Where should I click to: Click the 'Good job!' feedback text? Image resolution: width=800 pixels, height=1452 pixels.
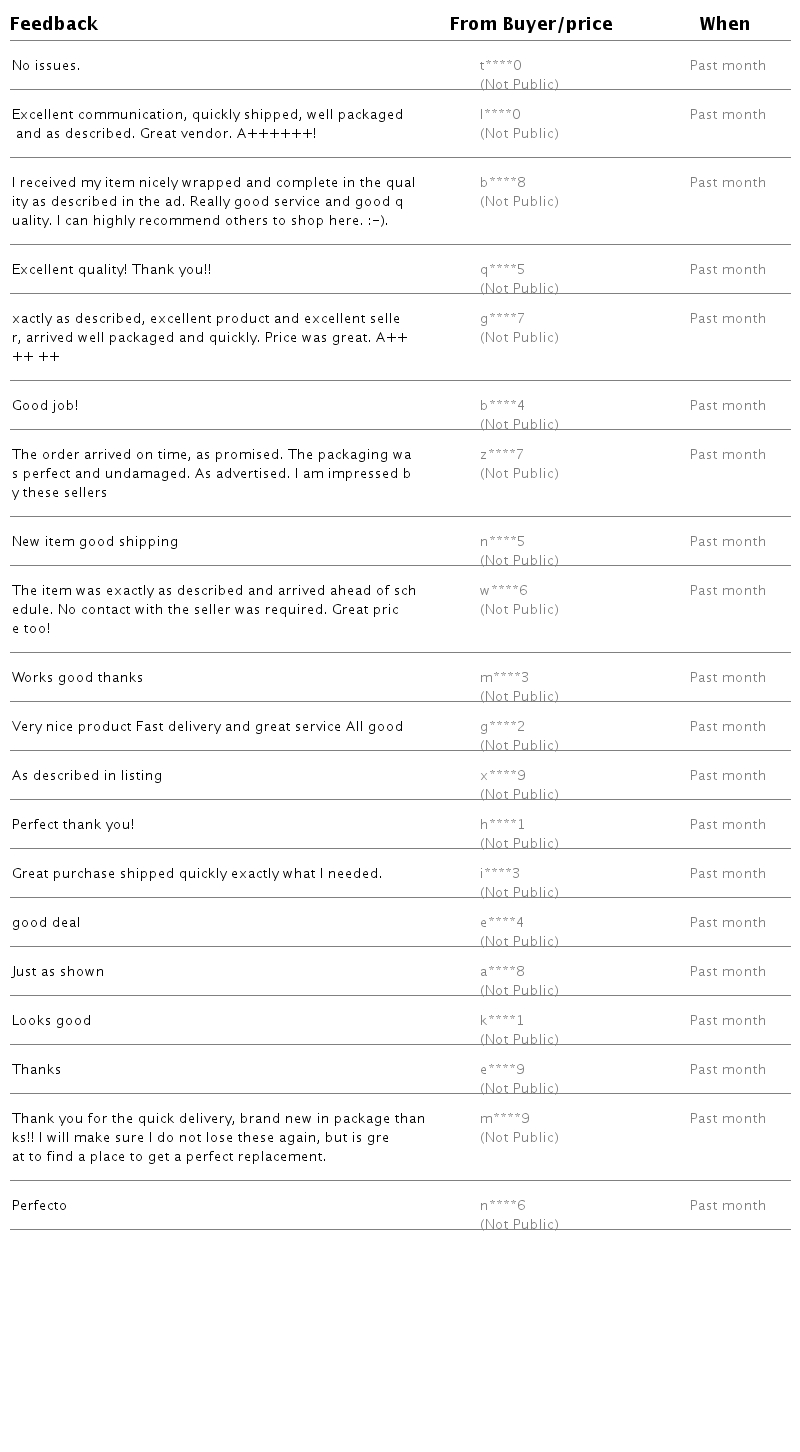(45, 406)
